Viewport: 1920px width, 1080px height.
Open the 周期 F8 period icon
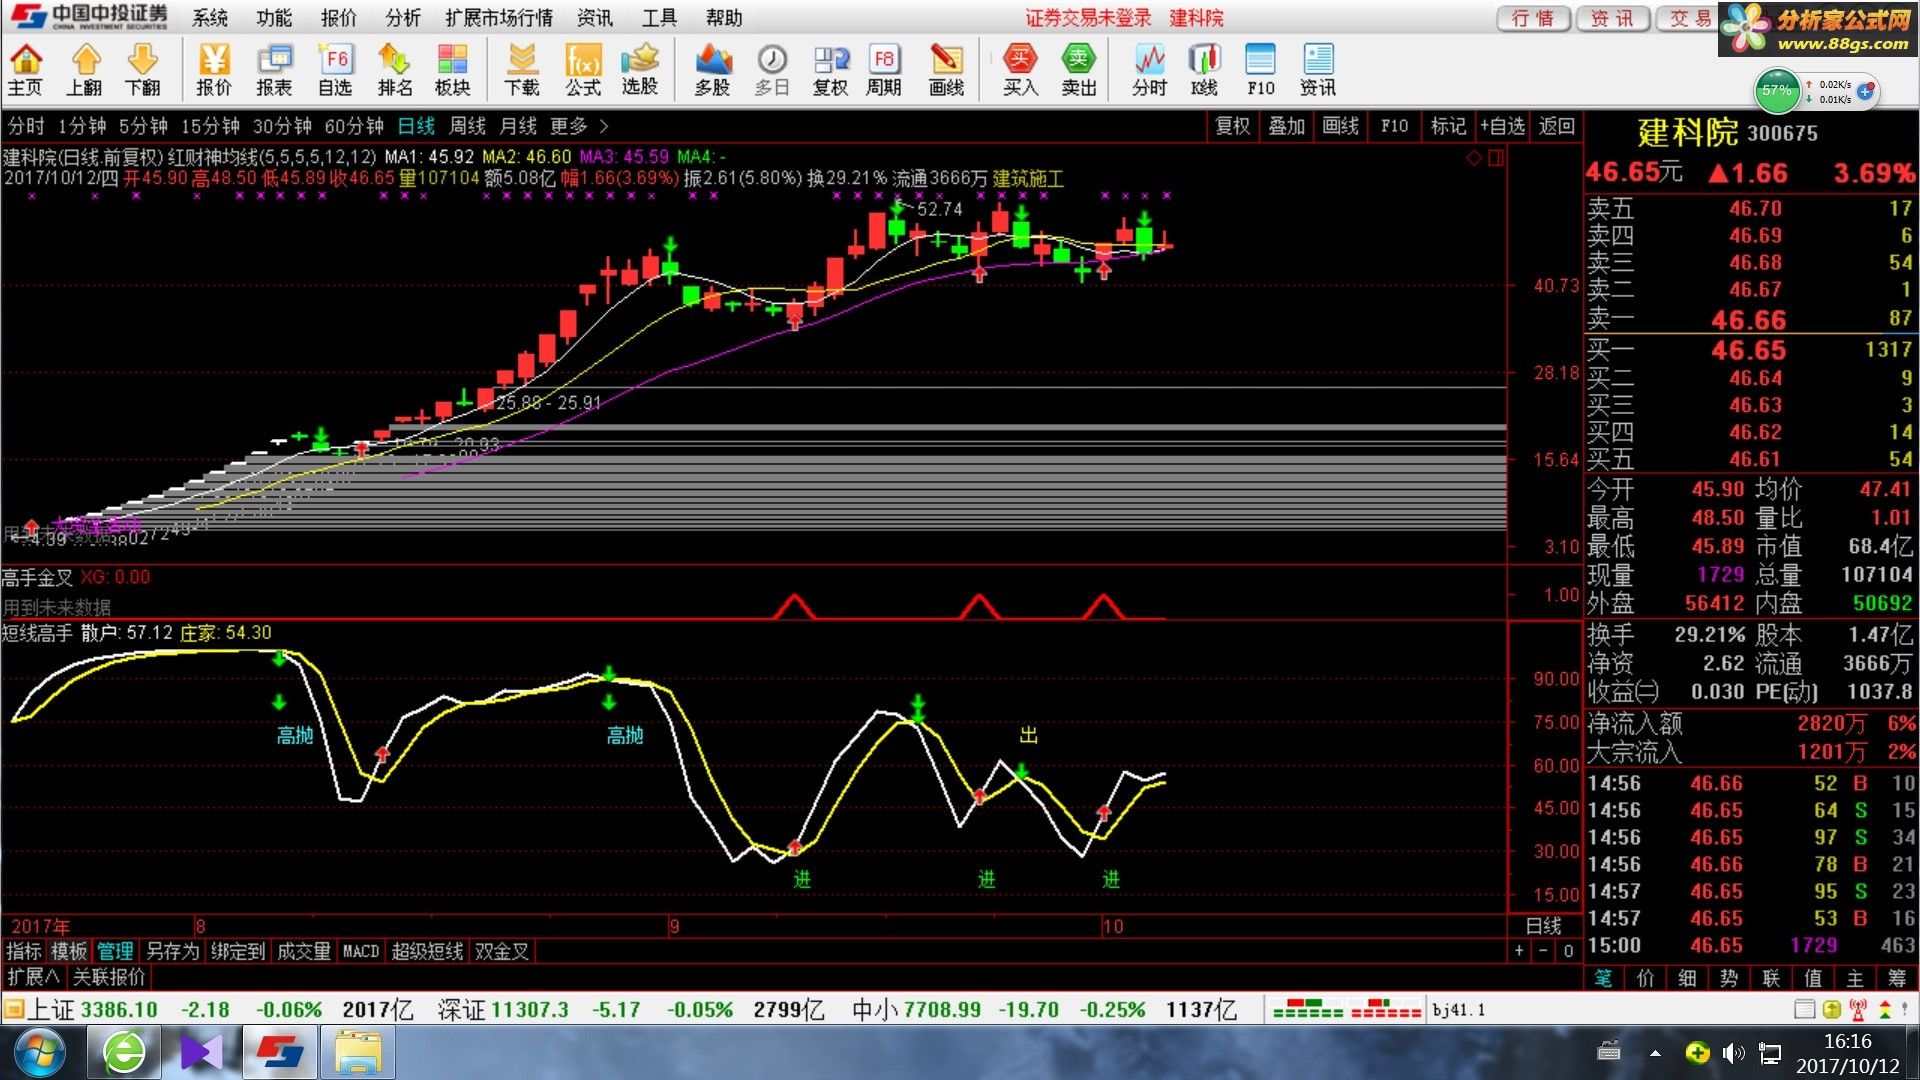tap(884, 70)
